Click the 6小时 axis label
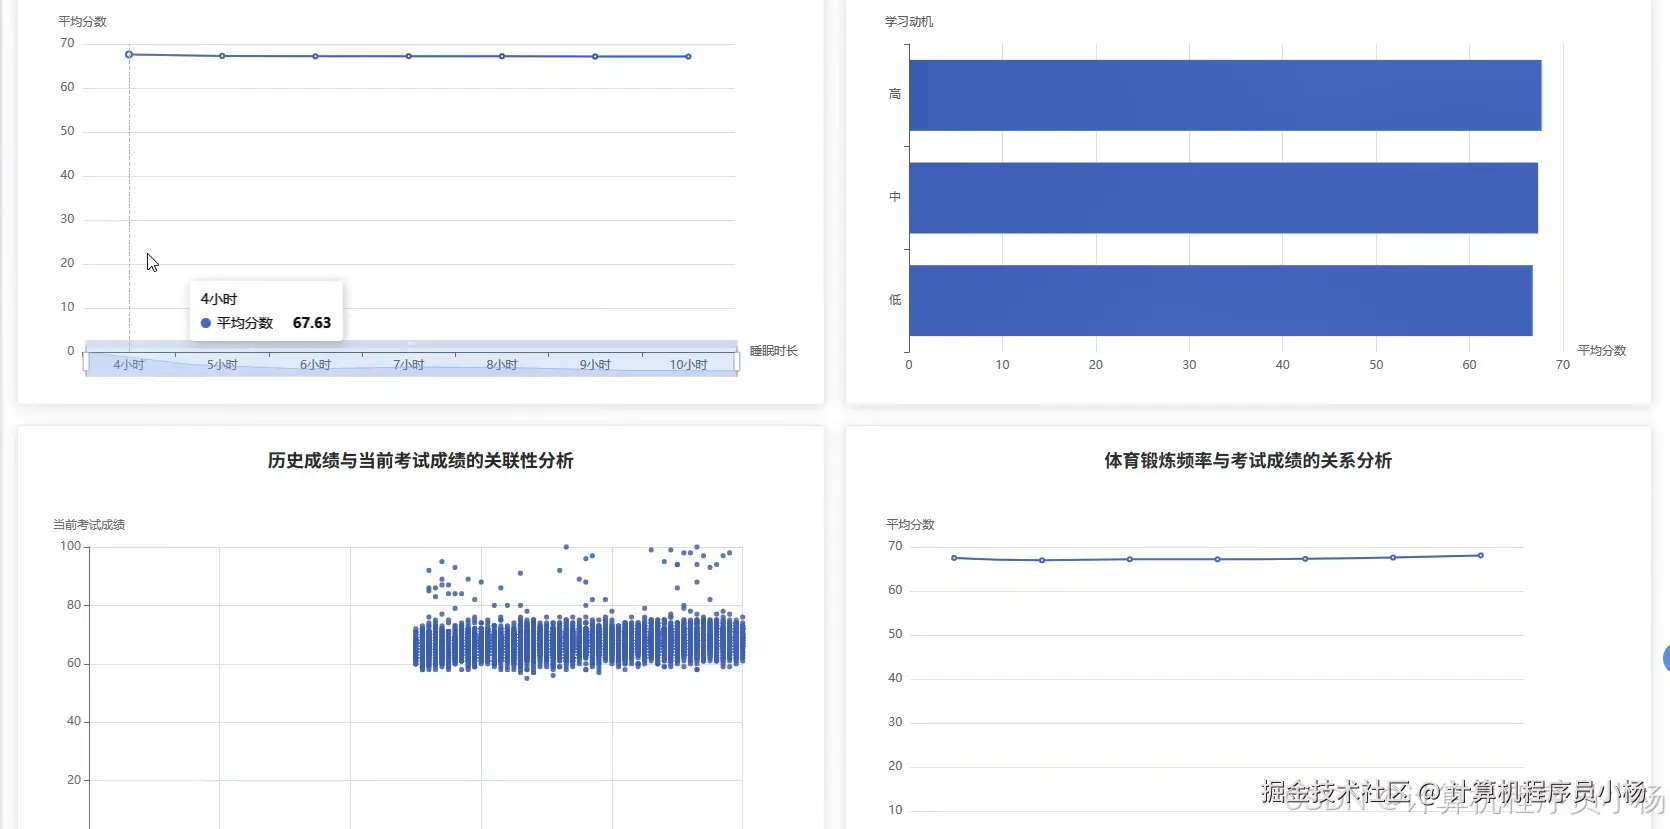 pos(315,365)
